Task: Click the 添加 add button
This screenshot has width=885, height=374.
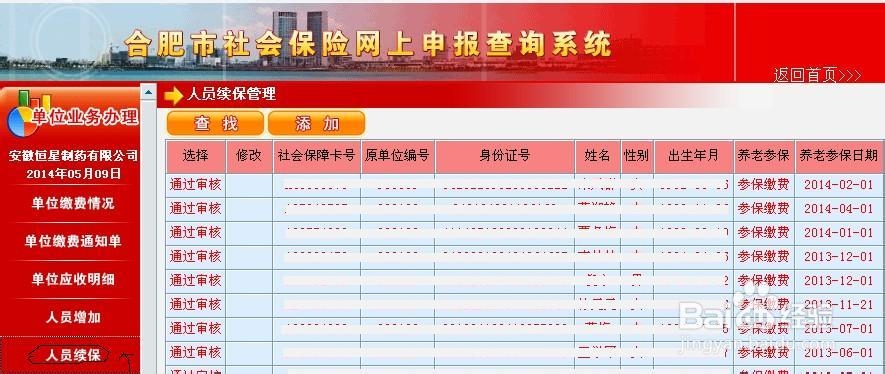Action: click(316, 124)
